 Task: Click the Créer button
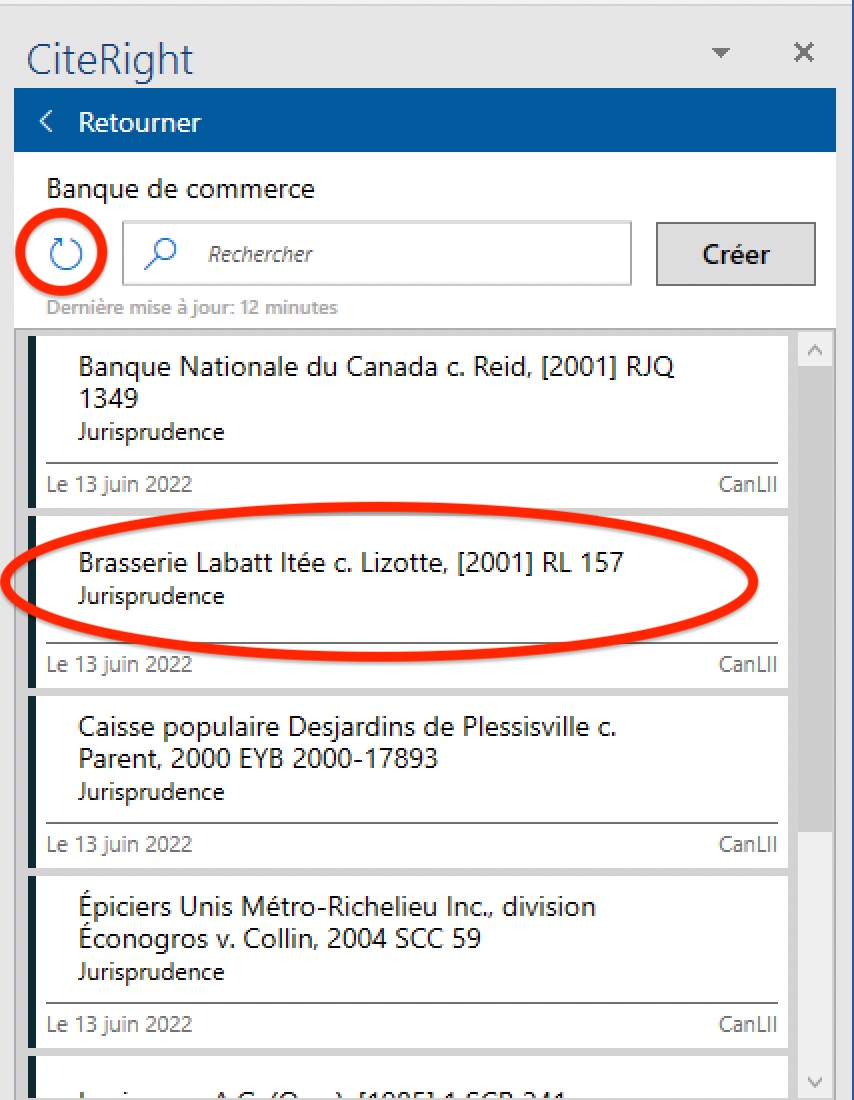[x=735, y=254]
